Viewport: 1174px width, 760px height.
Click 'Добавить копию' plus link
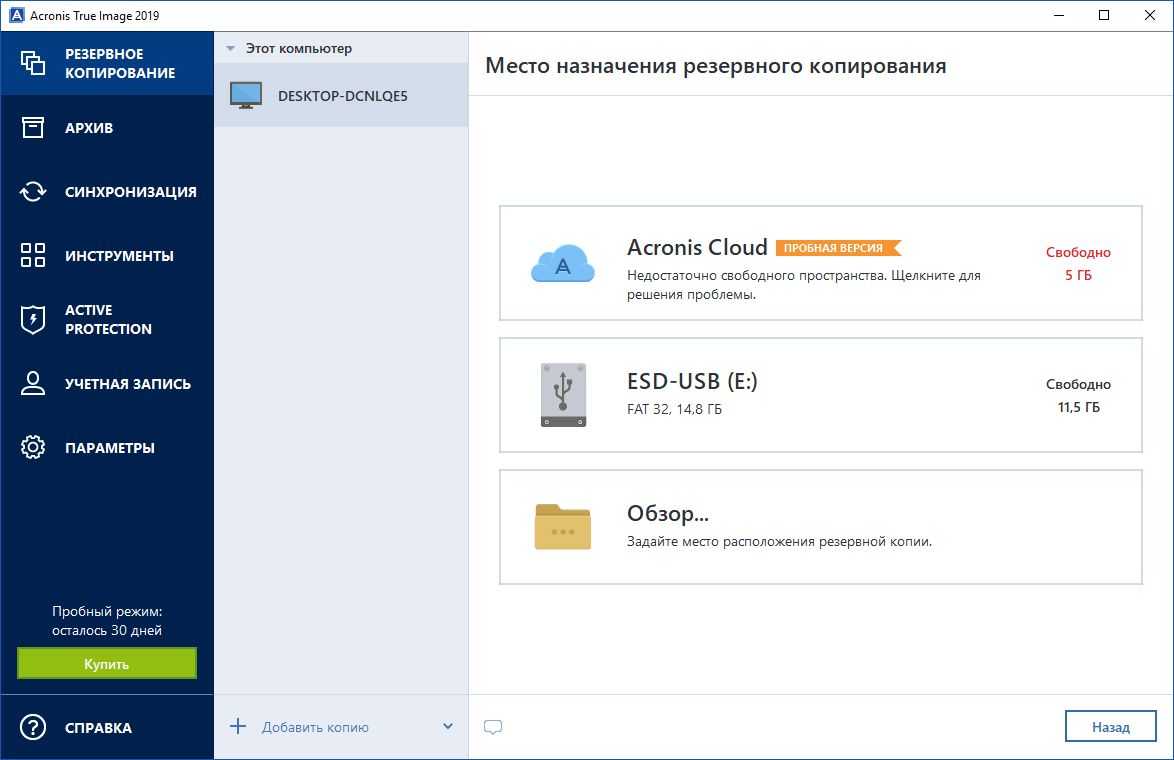click(300, 727)
